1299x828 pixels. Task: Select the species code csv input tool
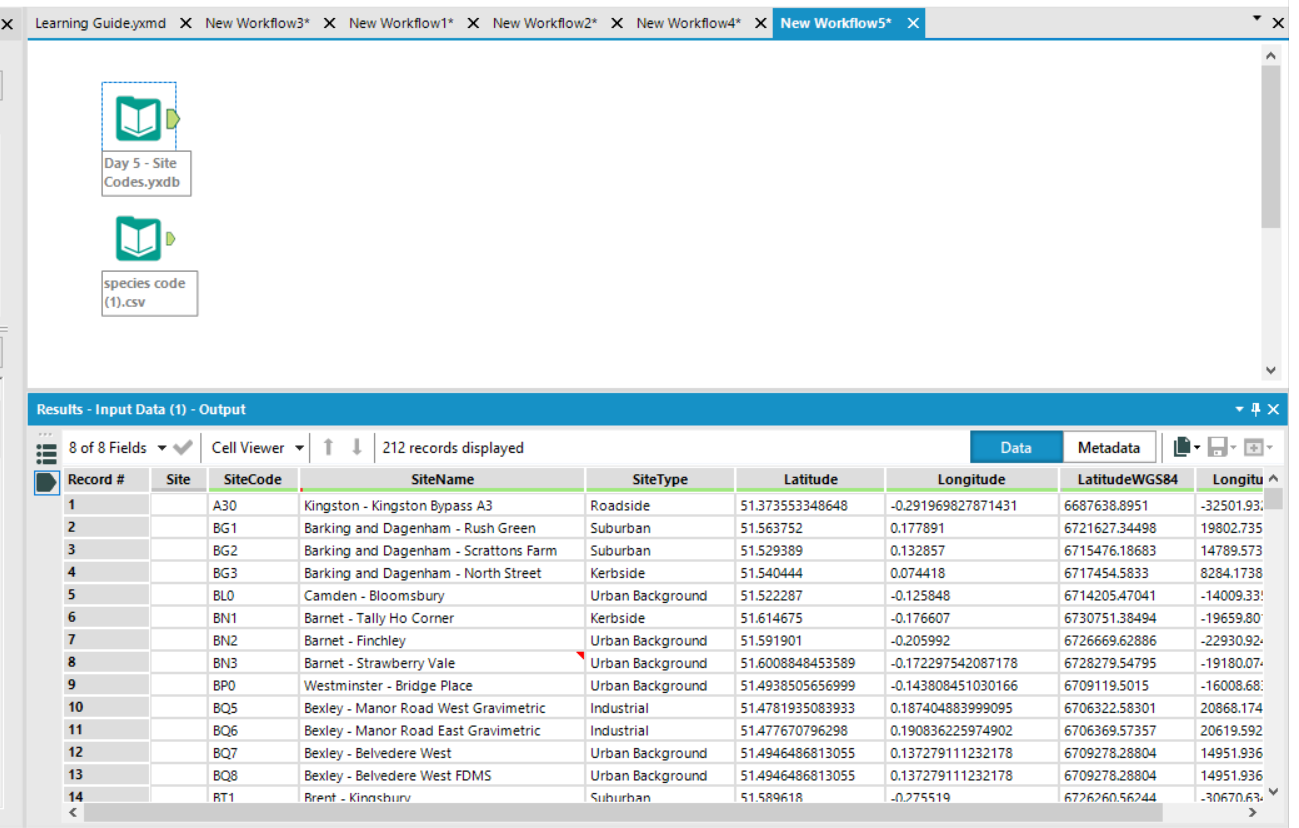(x=138, y=239)
